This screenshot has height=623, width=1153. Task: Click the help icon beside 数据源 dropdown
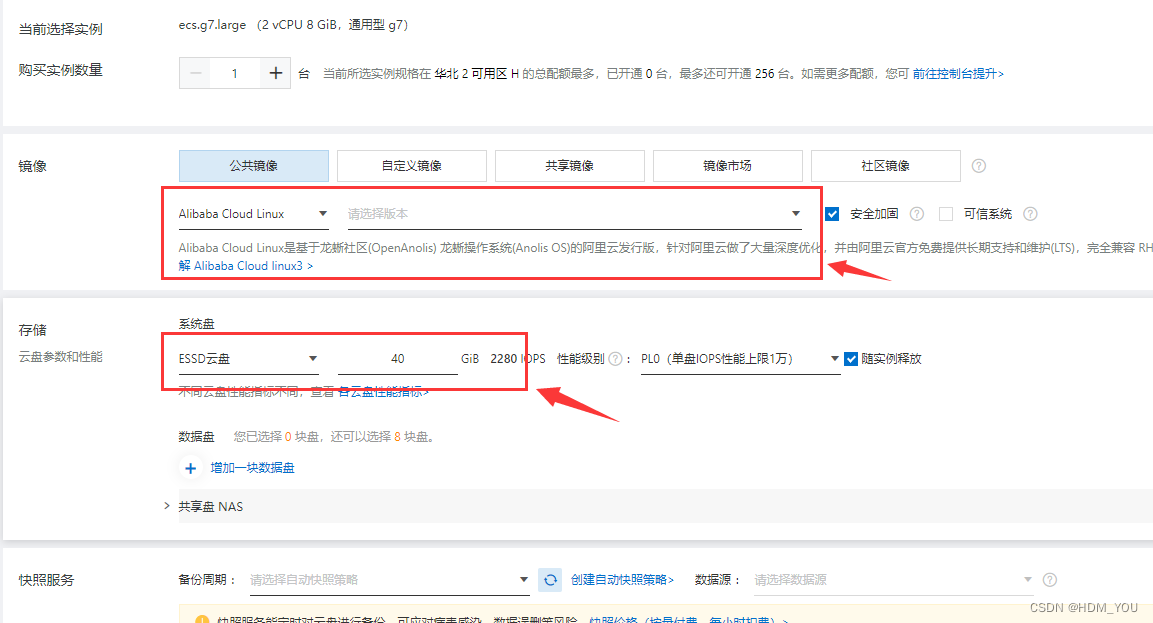pos(1048,579)
